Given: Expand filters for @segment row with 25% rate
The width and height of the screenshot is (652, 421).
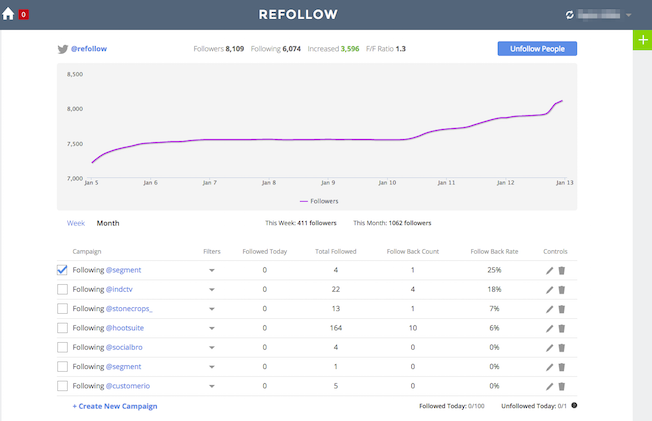Looking at the screenshot, I should coord(212,270).
